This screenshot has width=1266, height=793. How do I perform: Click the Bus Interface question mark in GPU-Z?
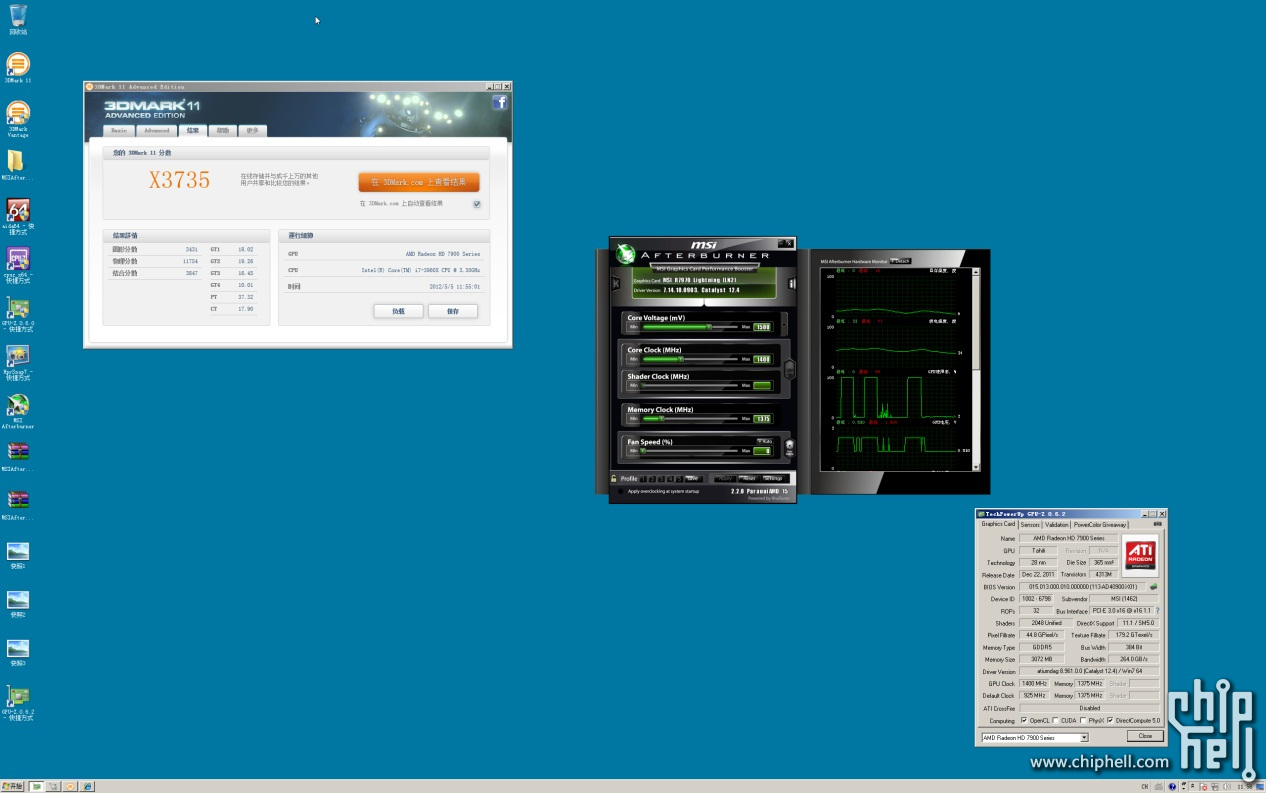point(1158,610)
